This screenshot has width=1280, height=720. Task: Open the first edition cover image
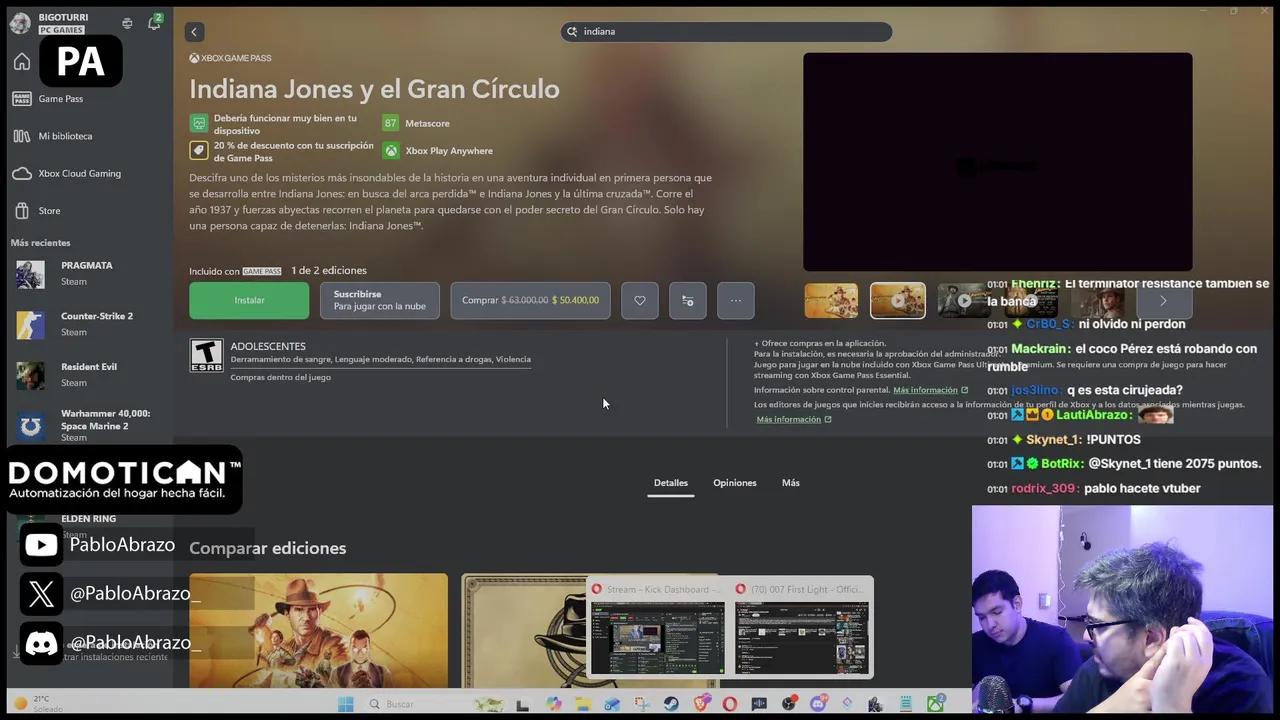pos(319,631)
